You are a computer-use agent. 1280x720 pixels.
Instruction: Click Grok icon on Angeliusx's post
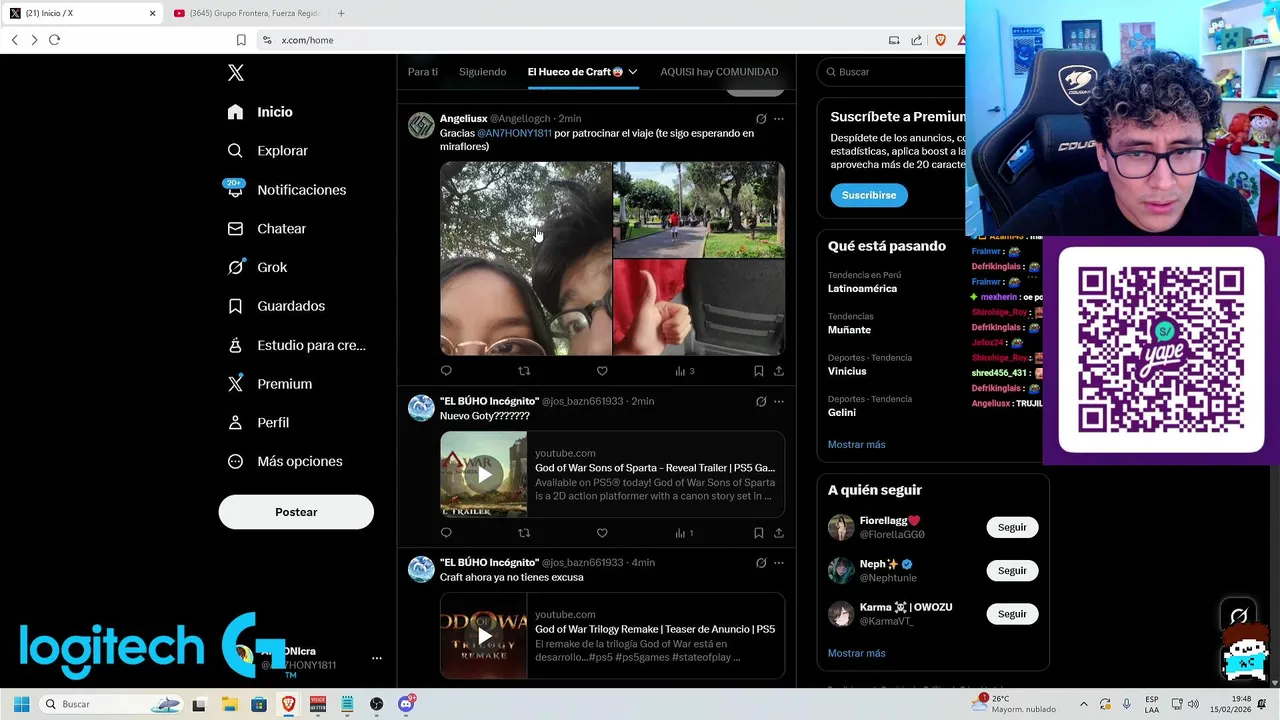tap(761, 119)
